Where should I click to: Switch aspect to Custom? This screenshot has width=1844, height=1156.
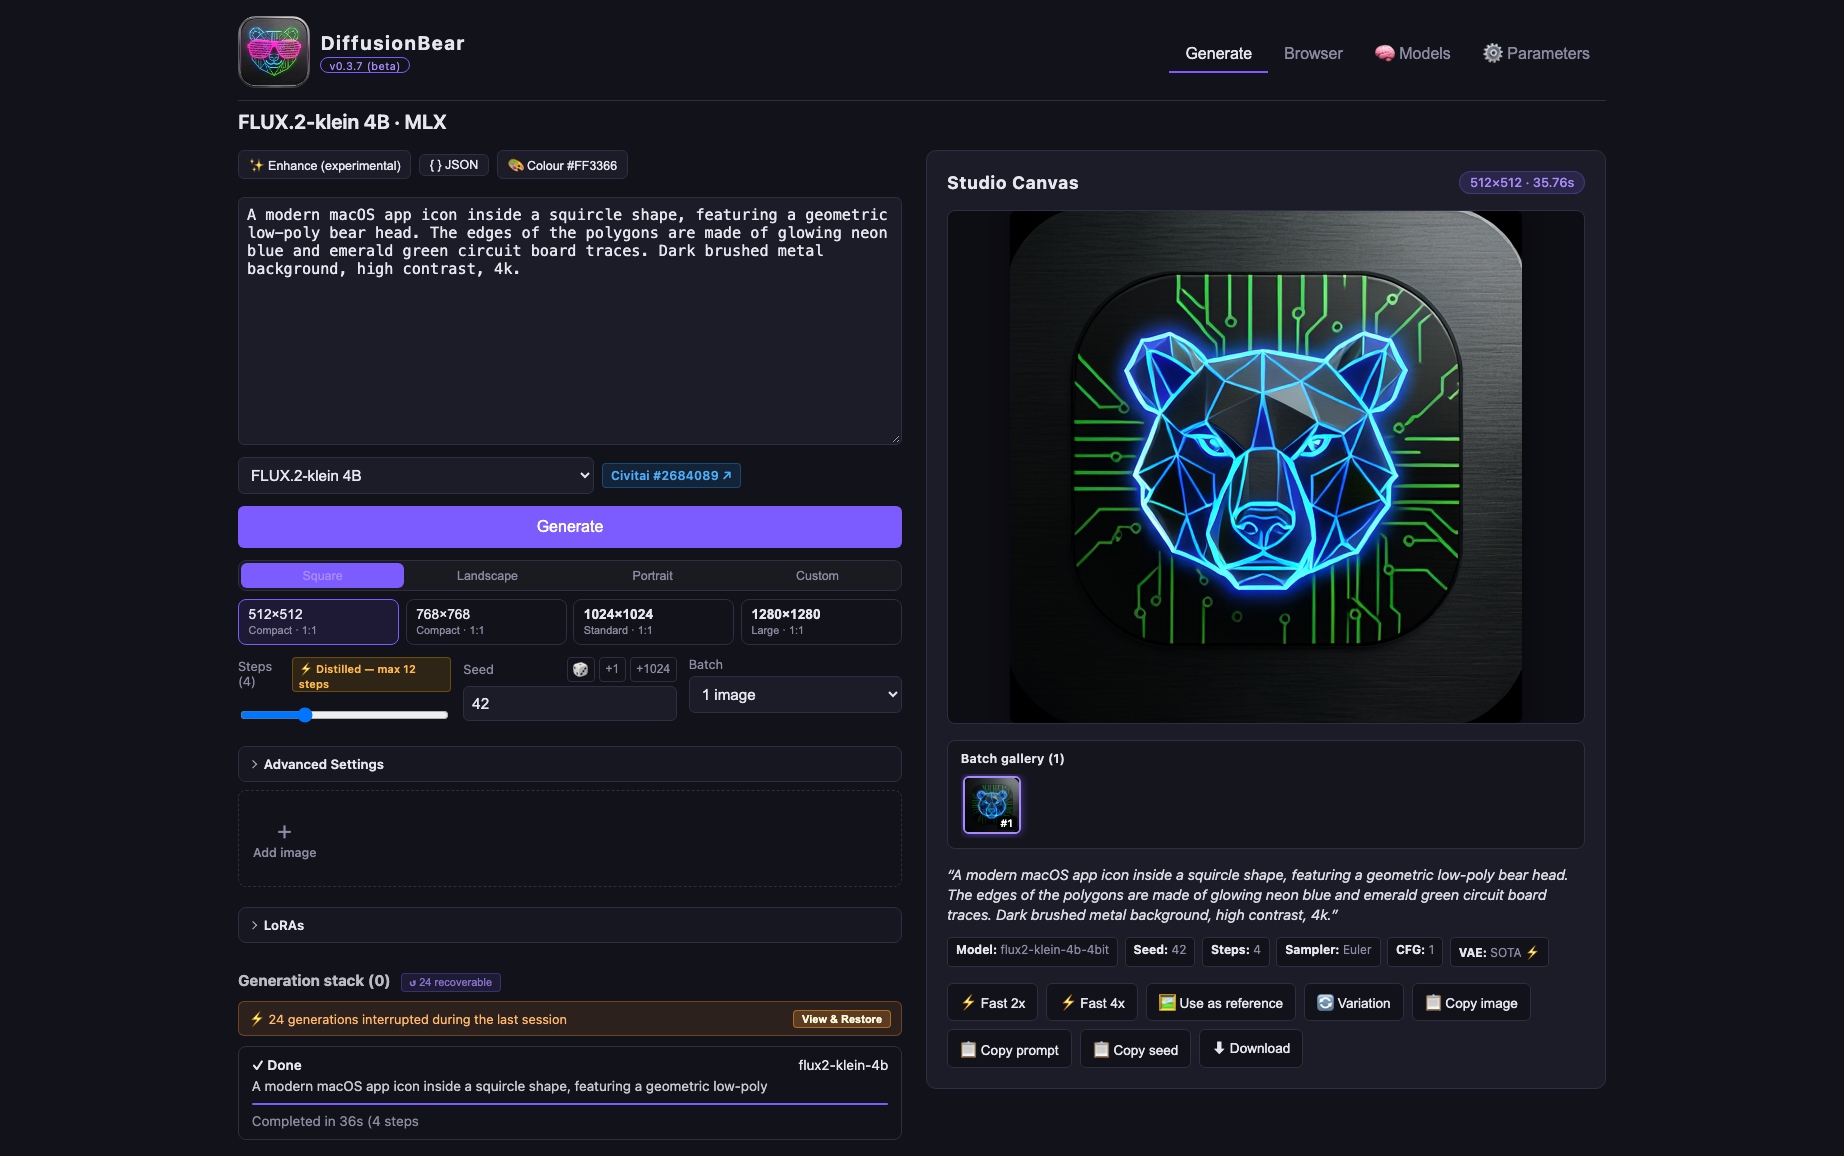[x=817, y=576]
